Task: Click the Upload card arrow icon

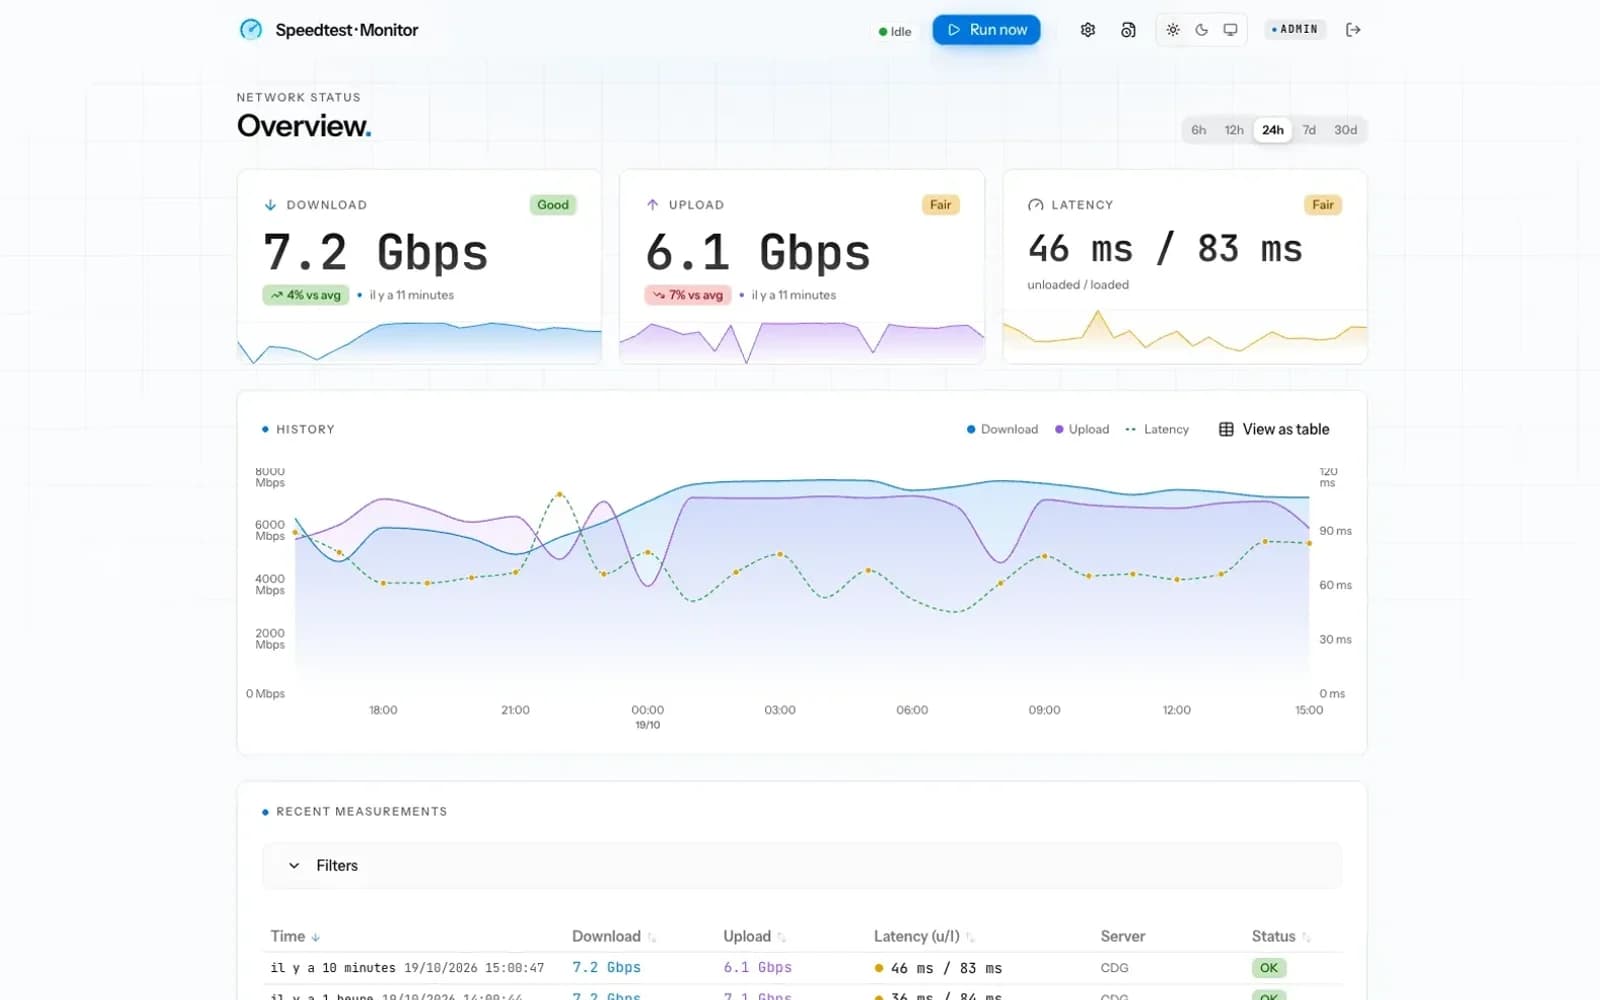Action: [x=652, y=205]
